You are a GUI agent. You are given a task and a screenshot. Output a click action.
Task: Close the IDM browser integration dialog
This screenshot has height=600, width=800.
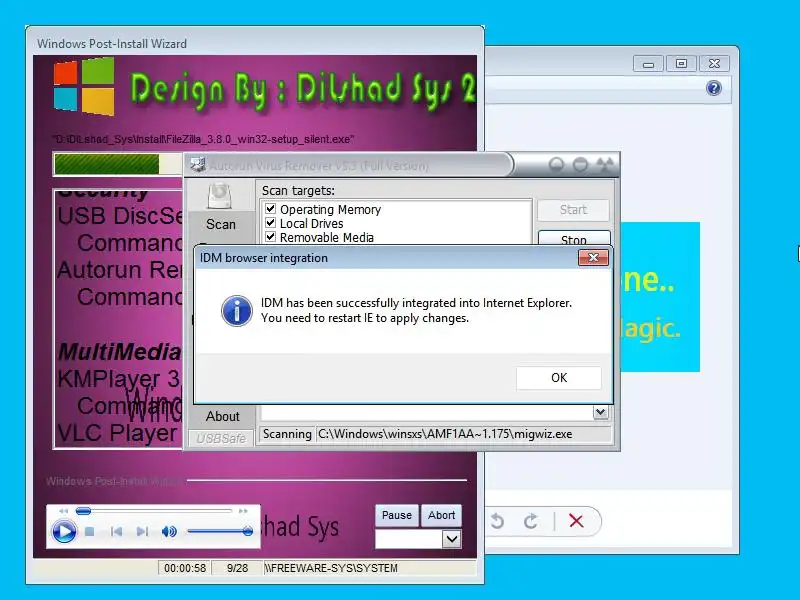point(593,258)
